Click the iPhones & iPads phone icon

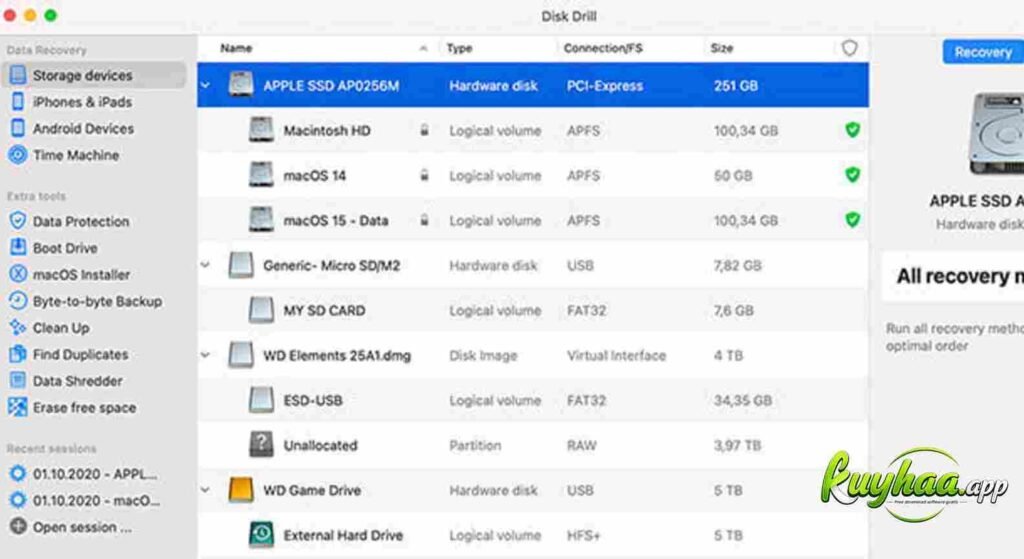(x=18, y=102)
